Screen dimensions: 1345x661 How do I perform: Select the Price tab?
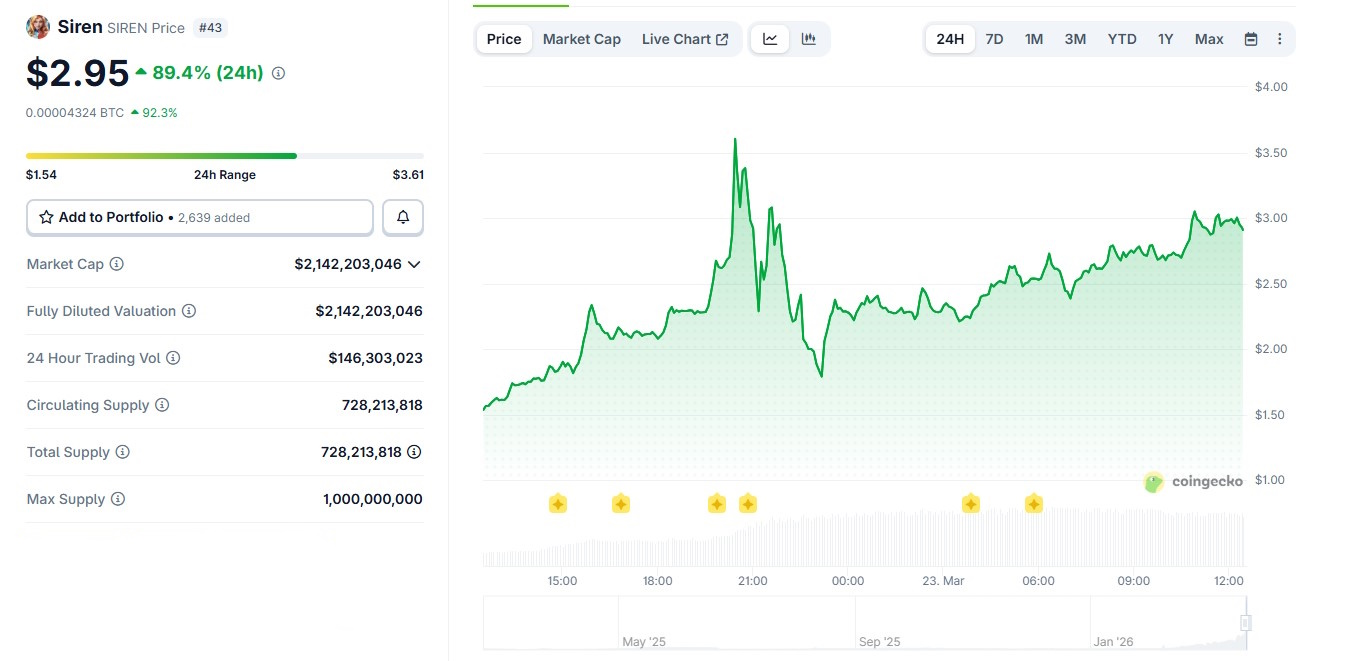point(504,39)
